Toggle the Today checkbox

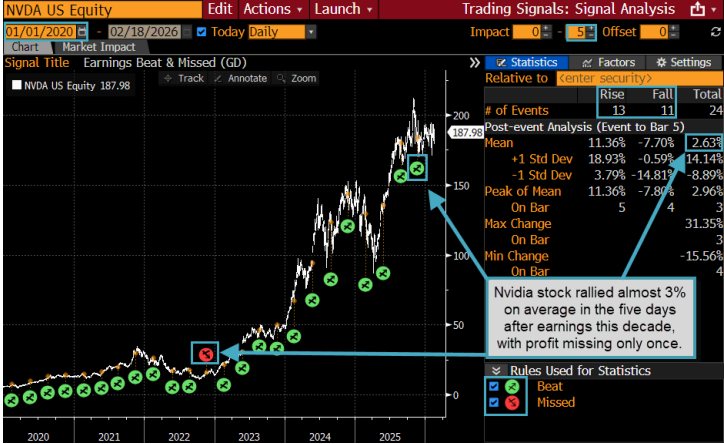pos(201,32)
